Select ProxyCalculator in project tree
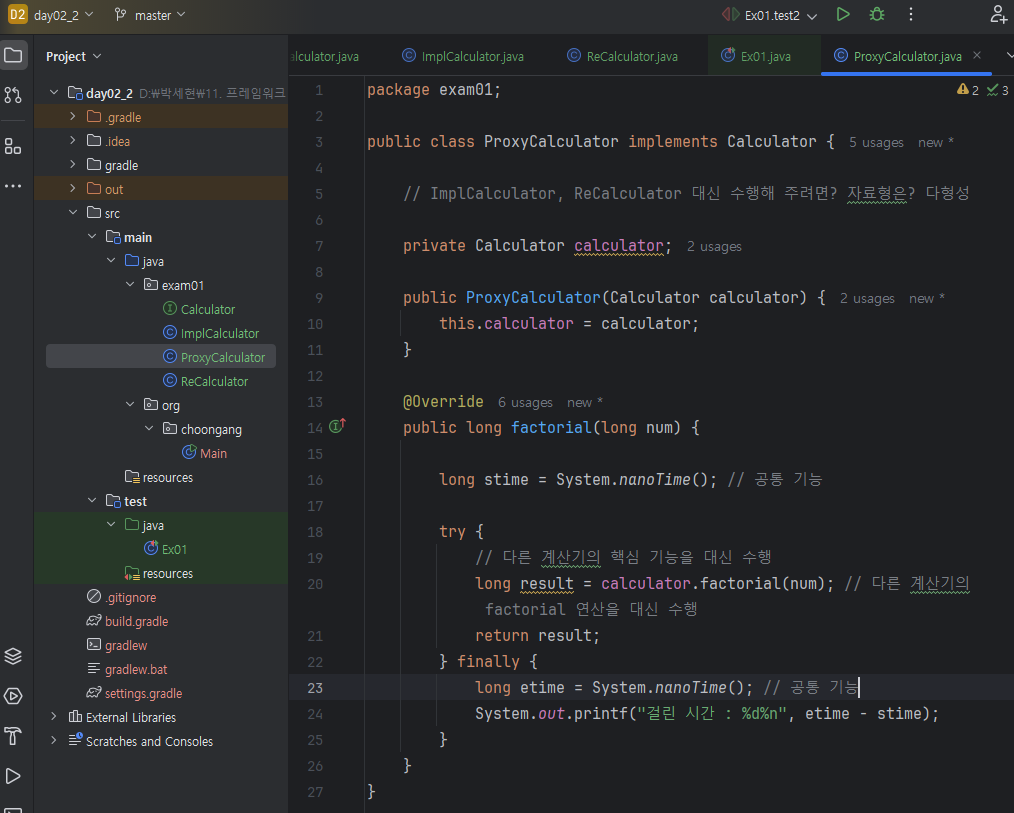This screenshot has width=1014, height=813. (161, 357)
